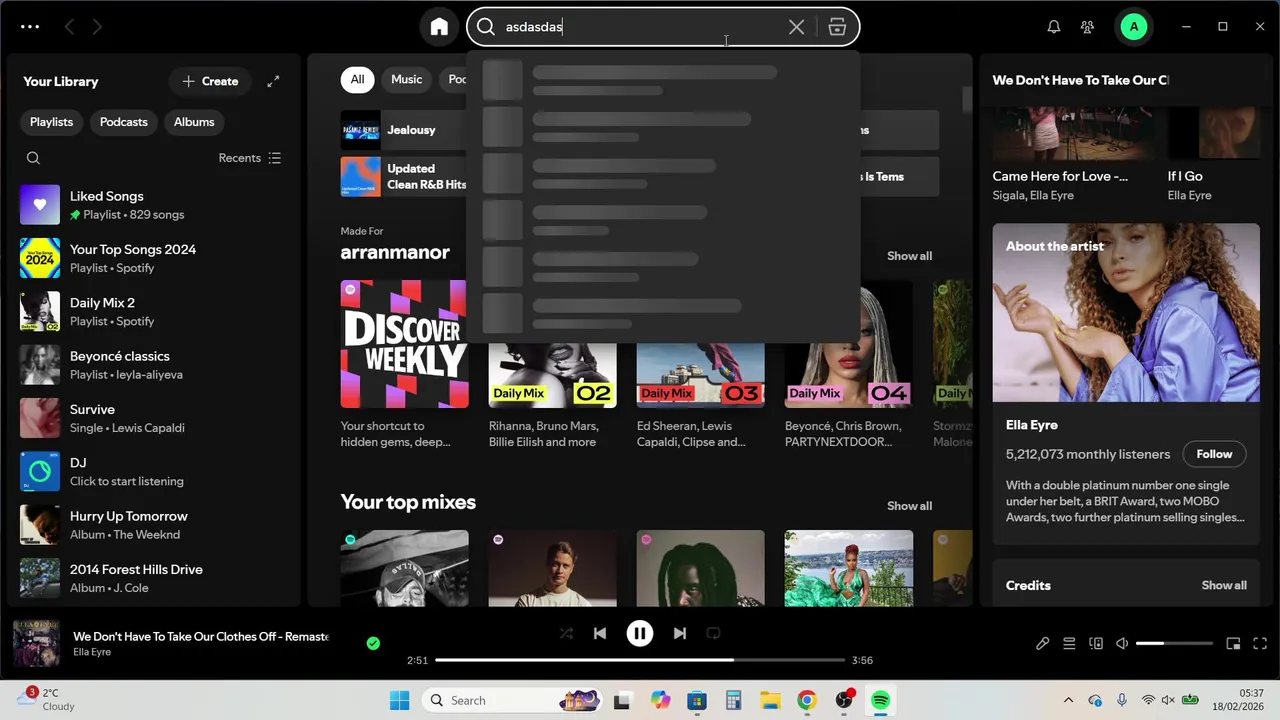Open Hurry Up Tomorrow album
1280x720 pixels.
click(x=154, y=525)
